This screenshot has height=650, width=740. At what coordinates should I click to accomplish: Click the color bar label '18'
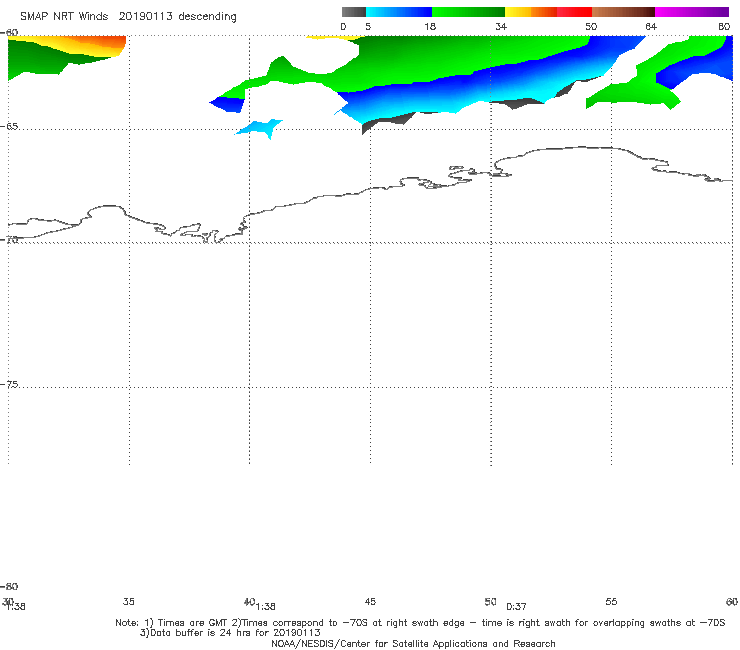pos(430,27)
